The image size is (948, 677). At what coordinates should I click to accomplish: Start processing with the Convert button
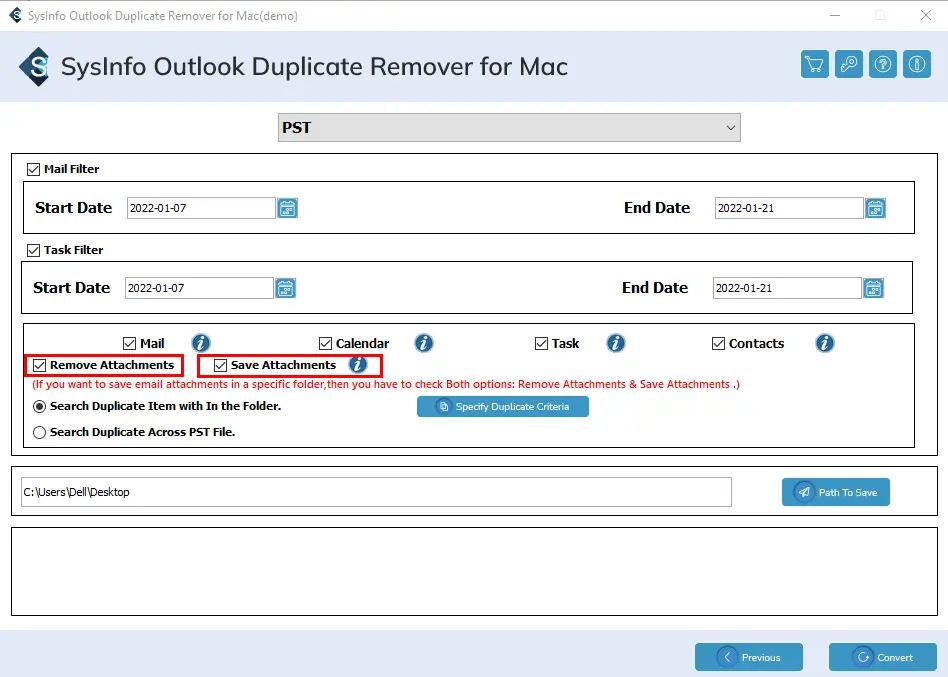point(883,657)
